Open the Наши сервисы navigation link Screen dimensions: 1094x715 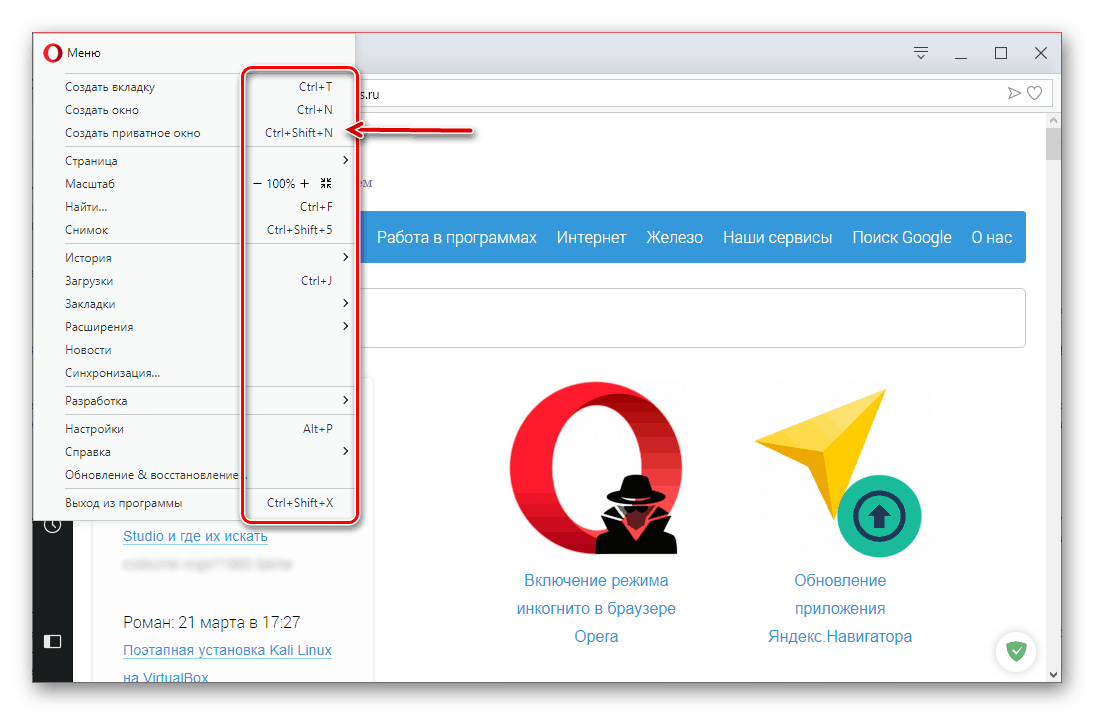777,237
